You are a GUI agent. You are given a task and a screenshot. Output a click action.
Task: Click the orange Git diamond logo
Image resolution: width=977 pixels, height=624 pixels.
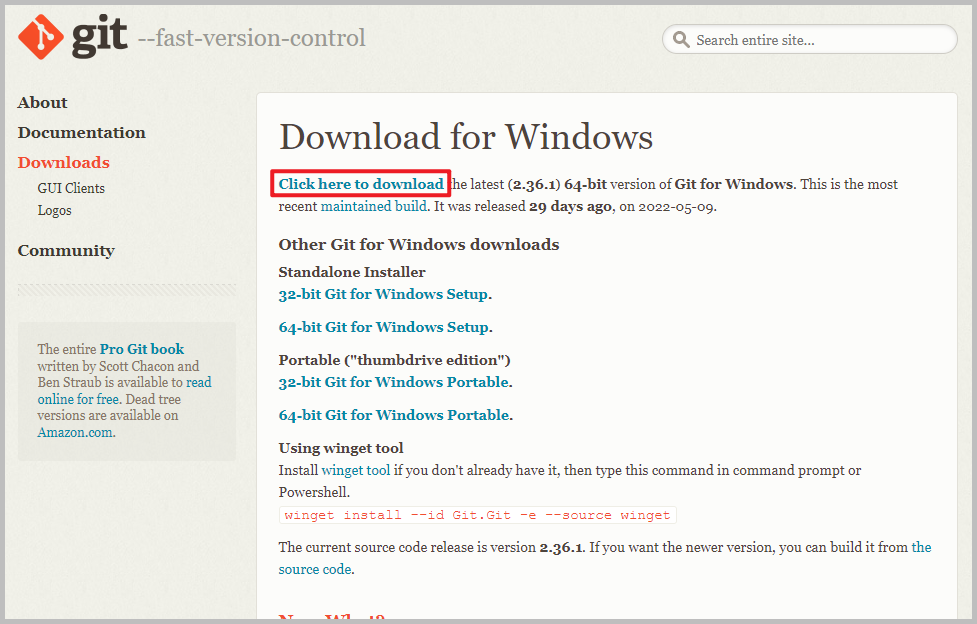coord(41,37)
